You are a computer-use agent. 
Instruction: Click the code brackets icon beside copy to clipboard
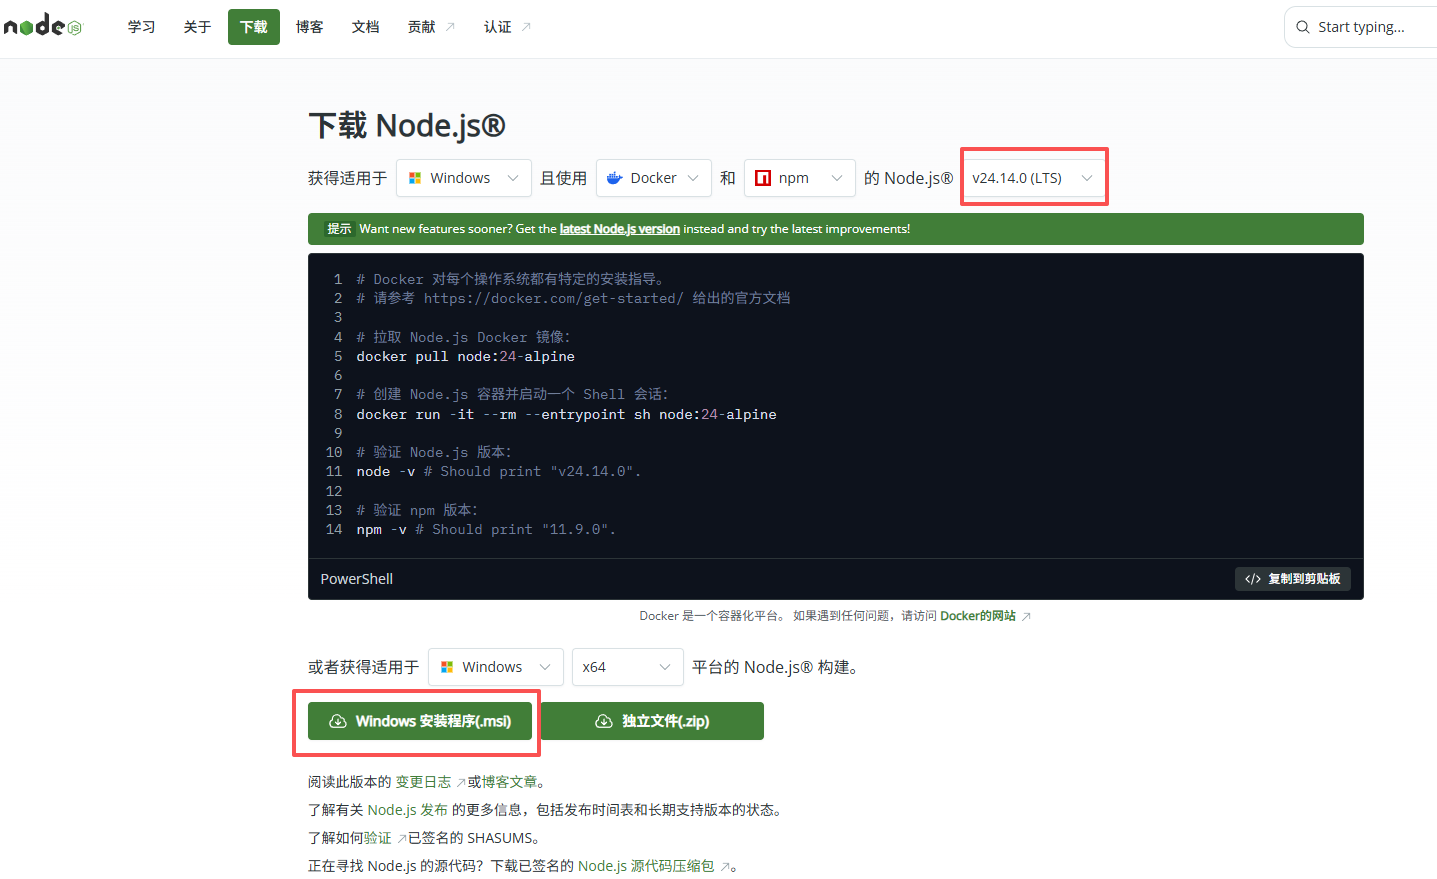[x=1253, y=579]
